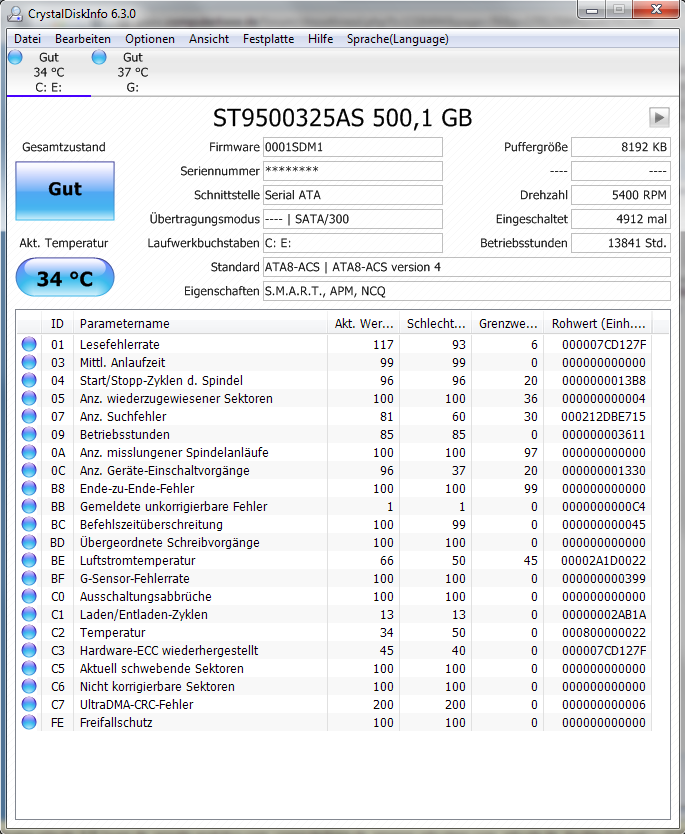Click raw value 00000002AB1A
Image resolution: width=685 pixels, height=834 pixels.
[x=604, y=614]
